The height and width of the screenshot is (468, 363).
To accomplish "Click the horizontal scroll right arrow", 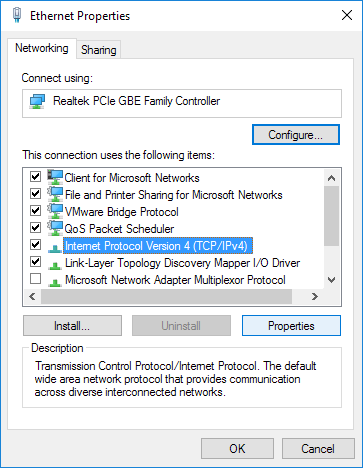I will (314, 296).
